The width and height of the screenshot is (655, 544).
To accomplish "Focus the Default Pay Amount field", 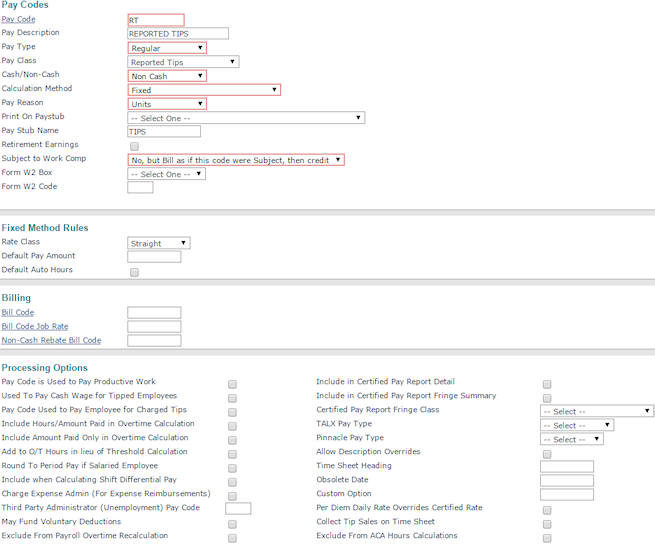I will 154,257.
